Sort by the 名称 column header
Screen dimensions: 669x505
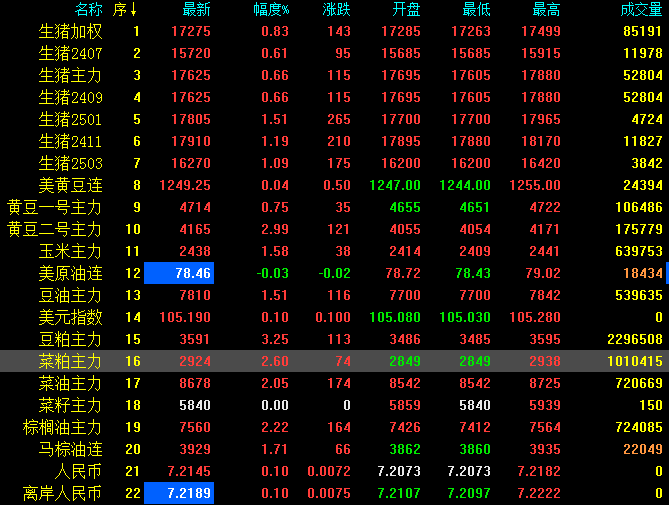click(x=89, y=9)
